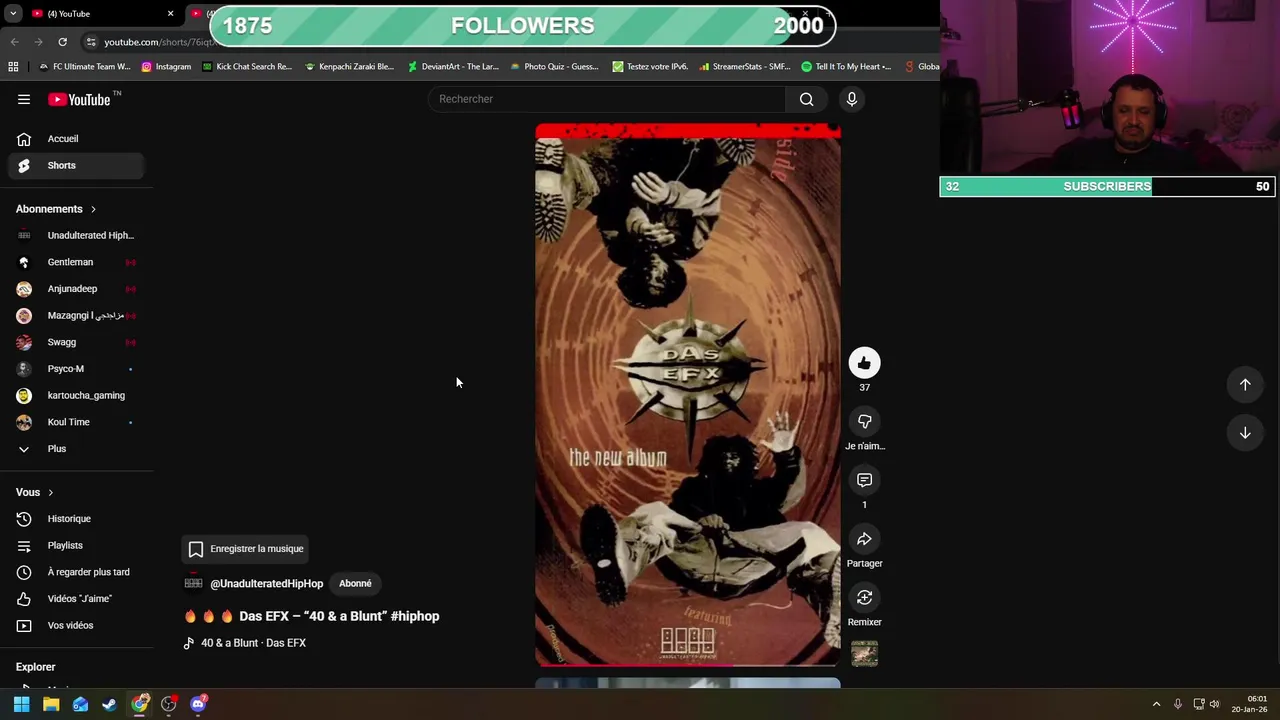Expand the Vous section

coord(35,492)
